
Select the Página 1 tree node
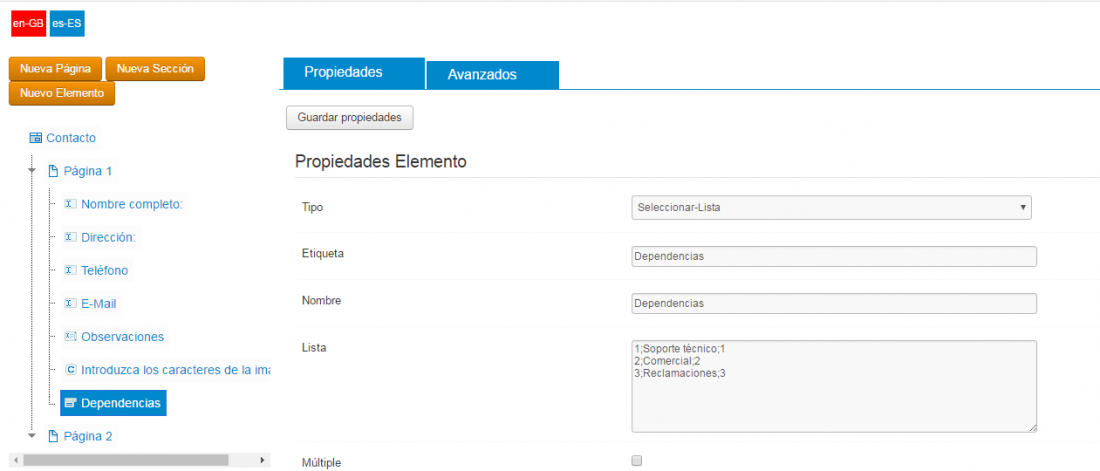coord(88,171)
